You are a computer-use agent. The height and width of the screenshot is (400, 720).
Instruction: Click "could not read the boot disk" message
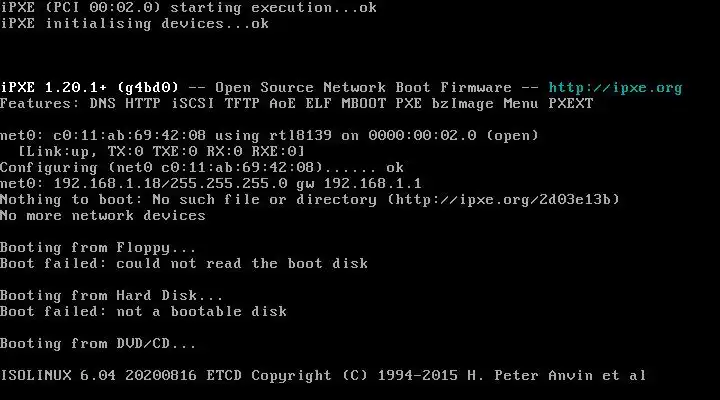click(x=242, y=263)
